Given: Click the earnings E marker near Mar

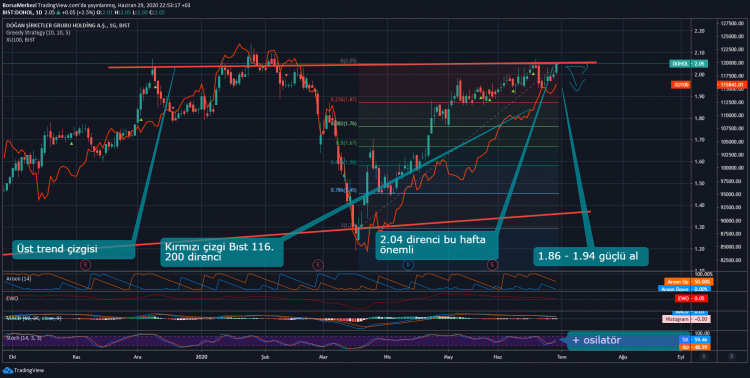Looking at the screenshot, I should [x=318, y=264].
